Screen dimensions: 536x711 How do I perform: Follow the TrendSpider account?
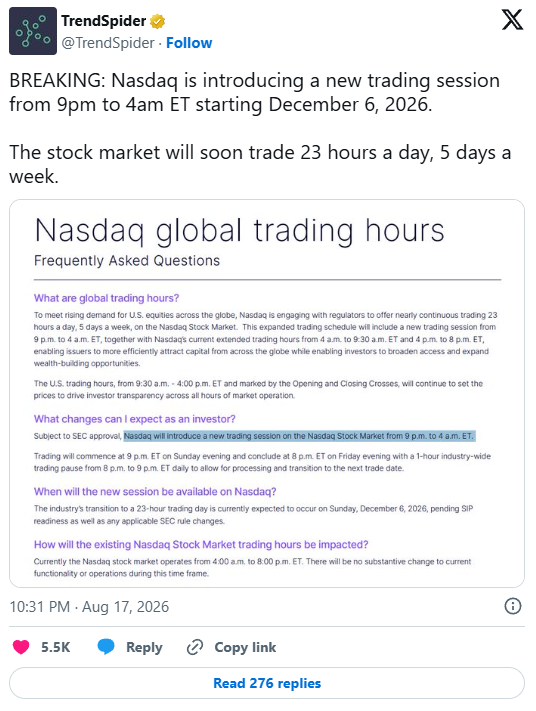click(189, 43)
